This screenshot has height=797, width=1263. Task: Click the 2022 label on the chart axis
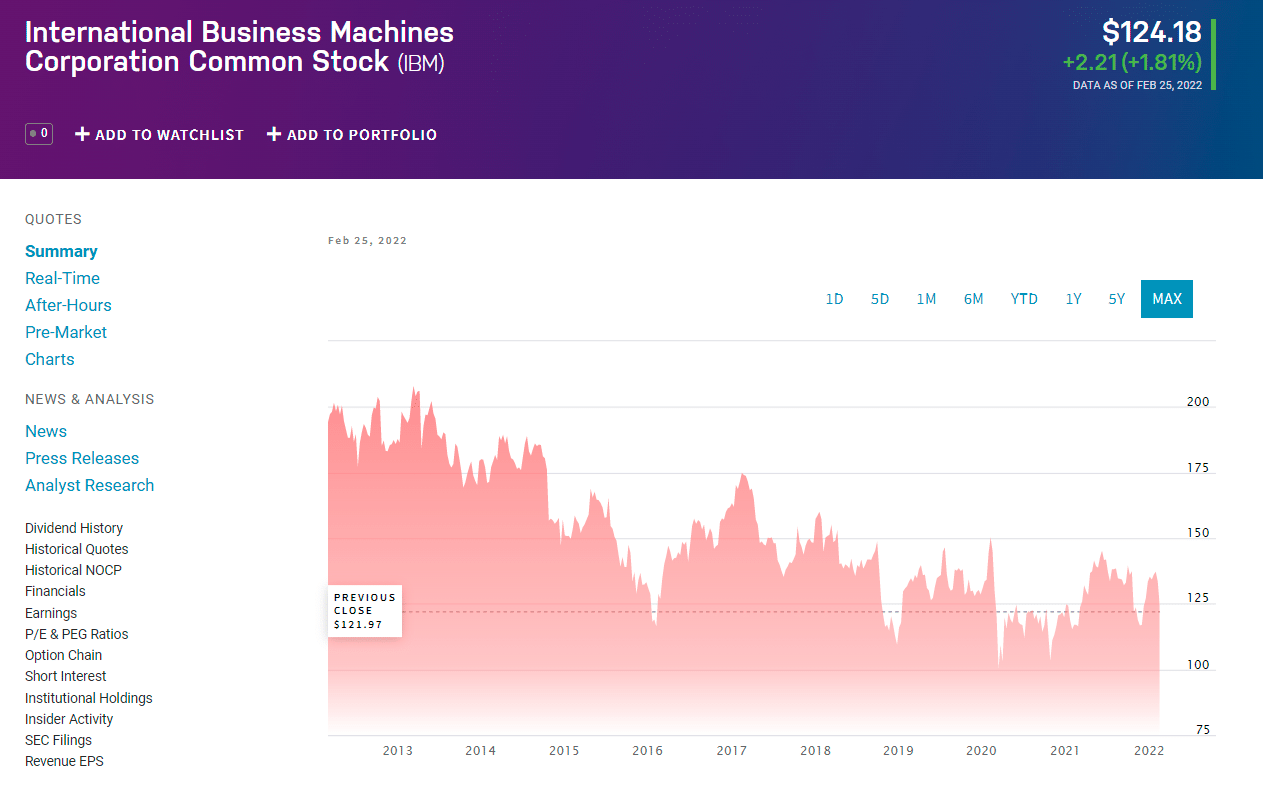pyautogui.click(x=1148, y=751)
